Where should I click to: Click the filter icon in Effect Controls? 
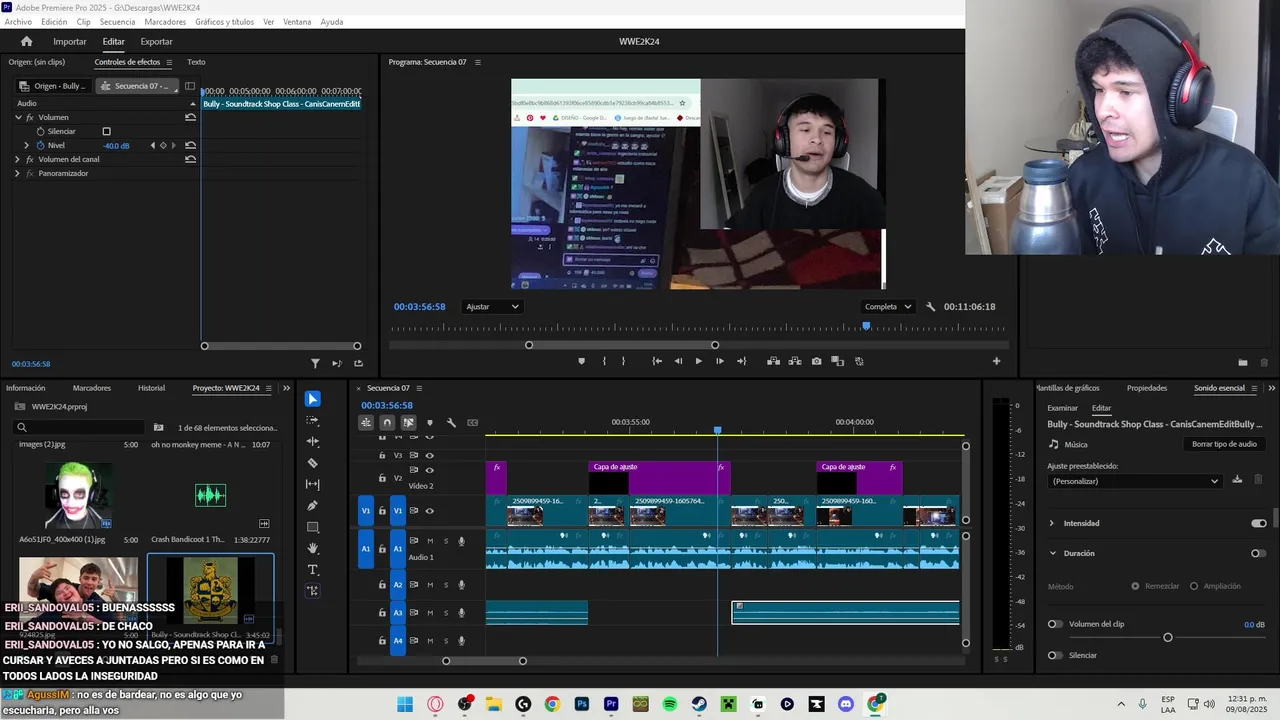pyautogui.click(x=315, y=363)
